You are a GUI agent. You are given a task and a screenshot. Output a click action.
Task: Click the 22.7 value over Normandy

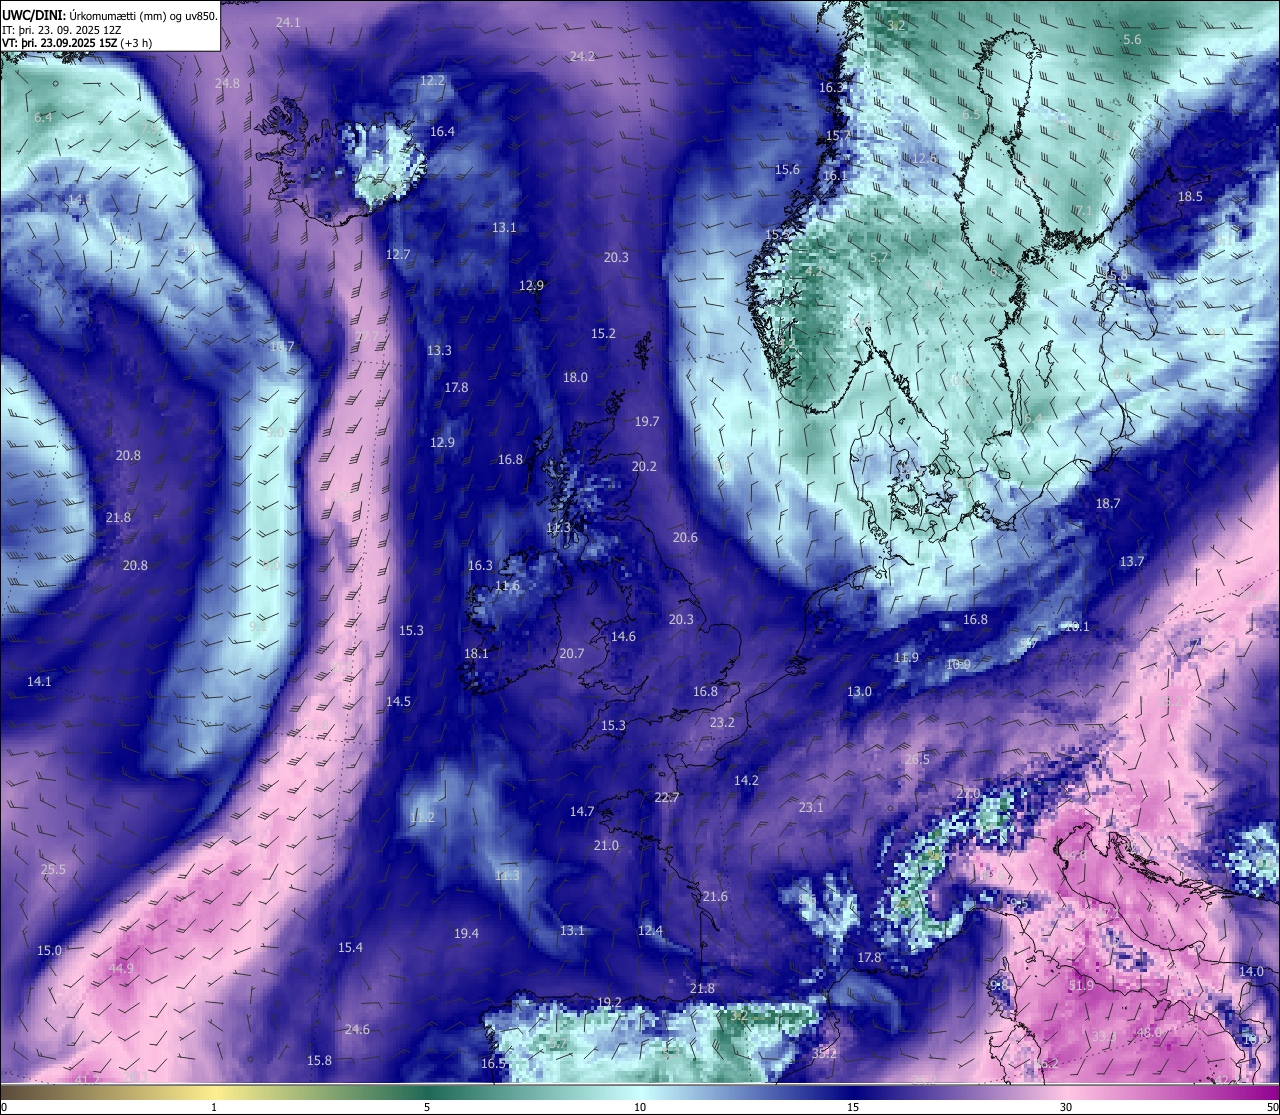(667, 798)
